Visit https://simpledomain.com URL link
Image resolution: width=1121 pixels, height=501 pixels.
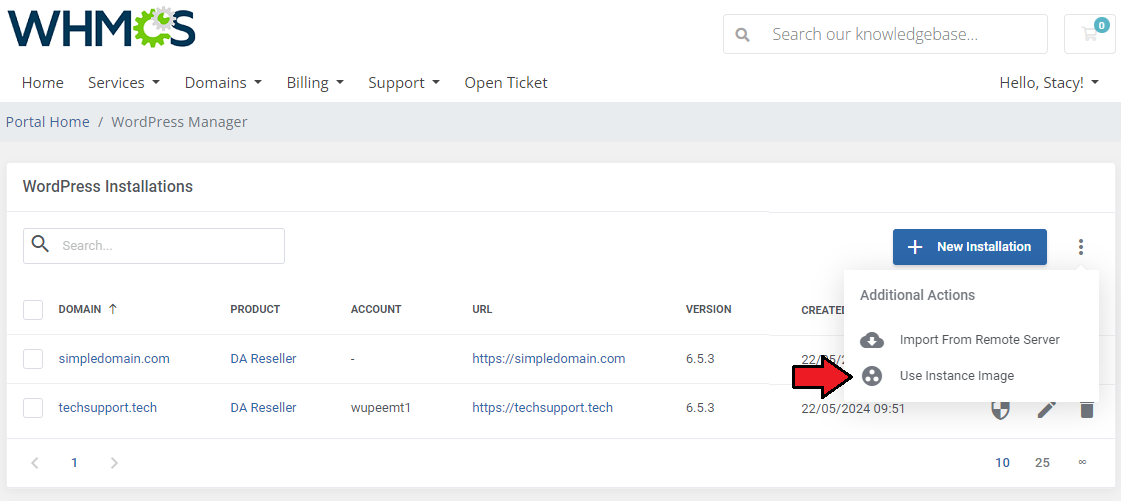pyautogui.click(x=548, y=359)
